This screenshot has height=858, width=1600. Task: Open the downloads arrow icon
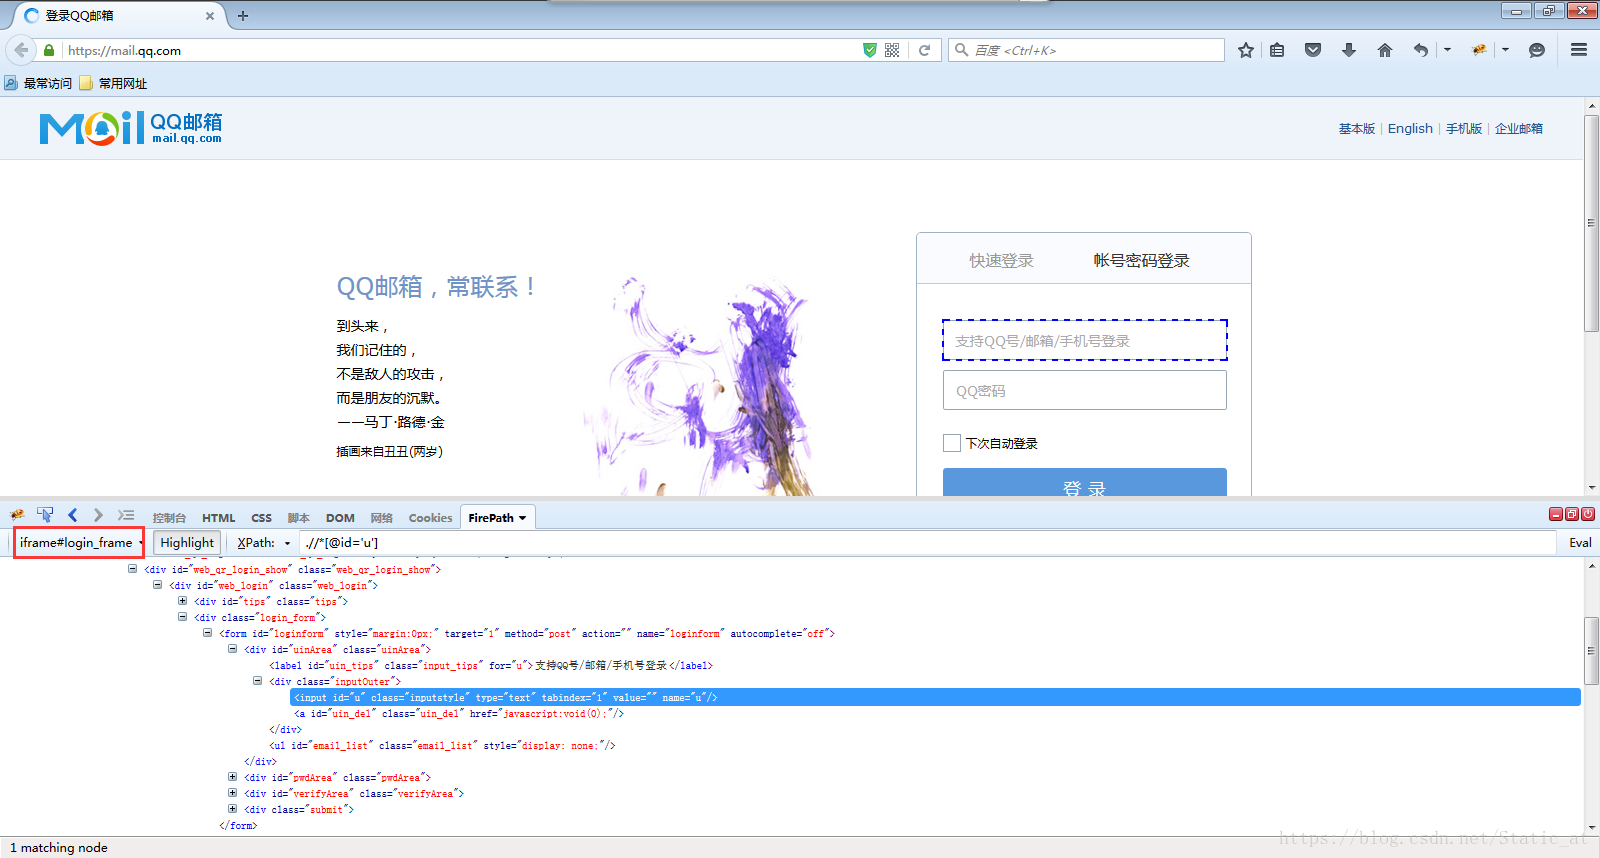pyautogui.click(x=1349, y=50)
